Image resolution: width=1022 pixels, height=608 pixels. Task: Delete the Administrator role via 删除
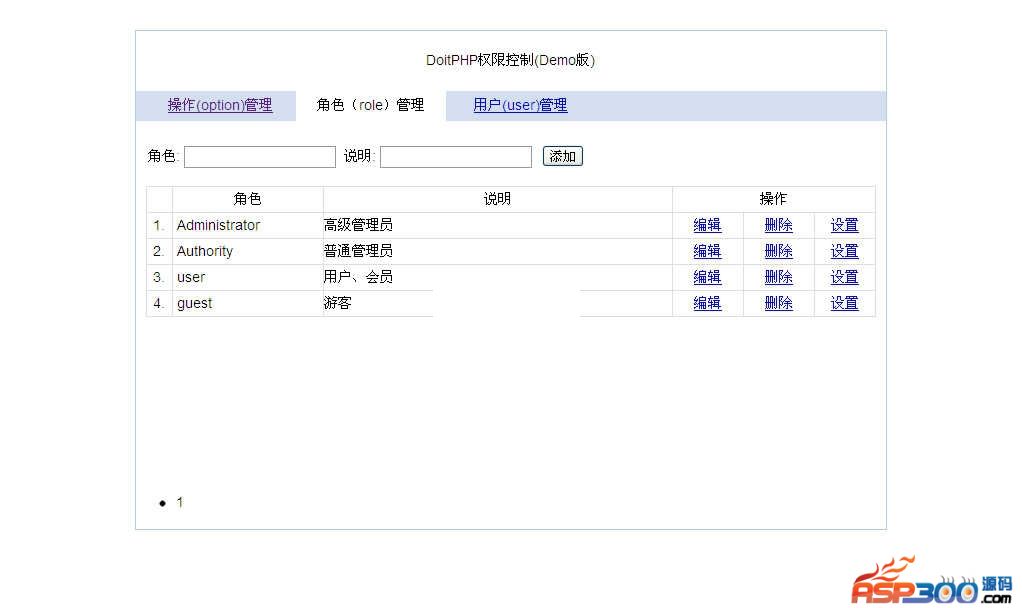pos(778,225)
